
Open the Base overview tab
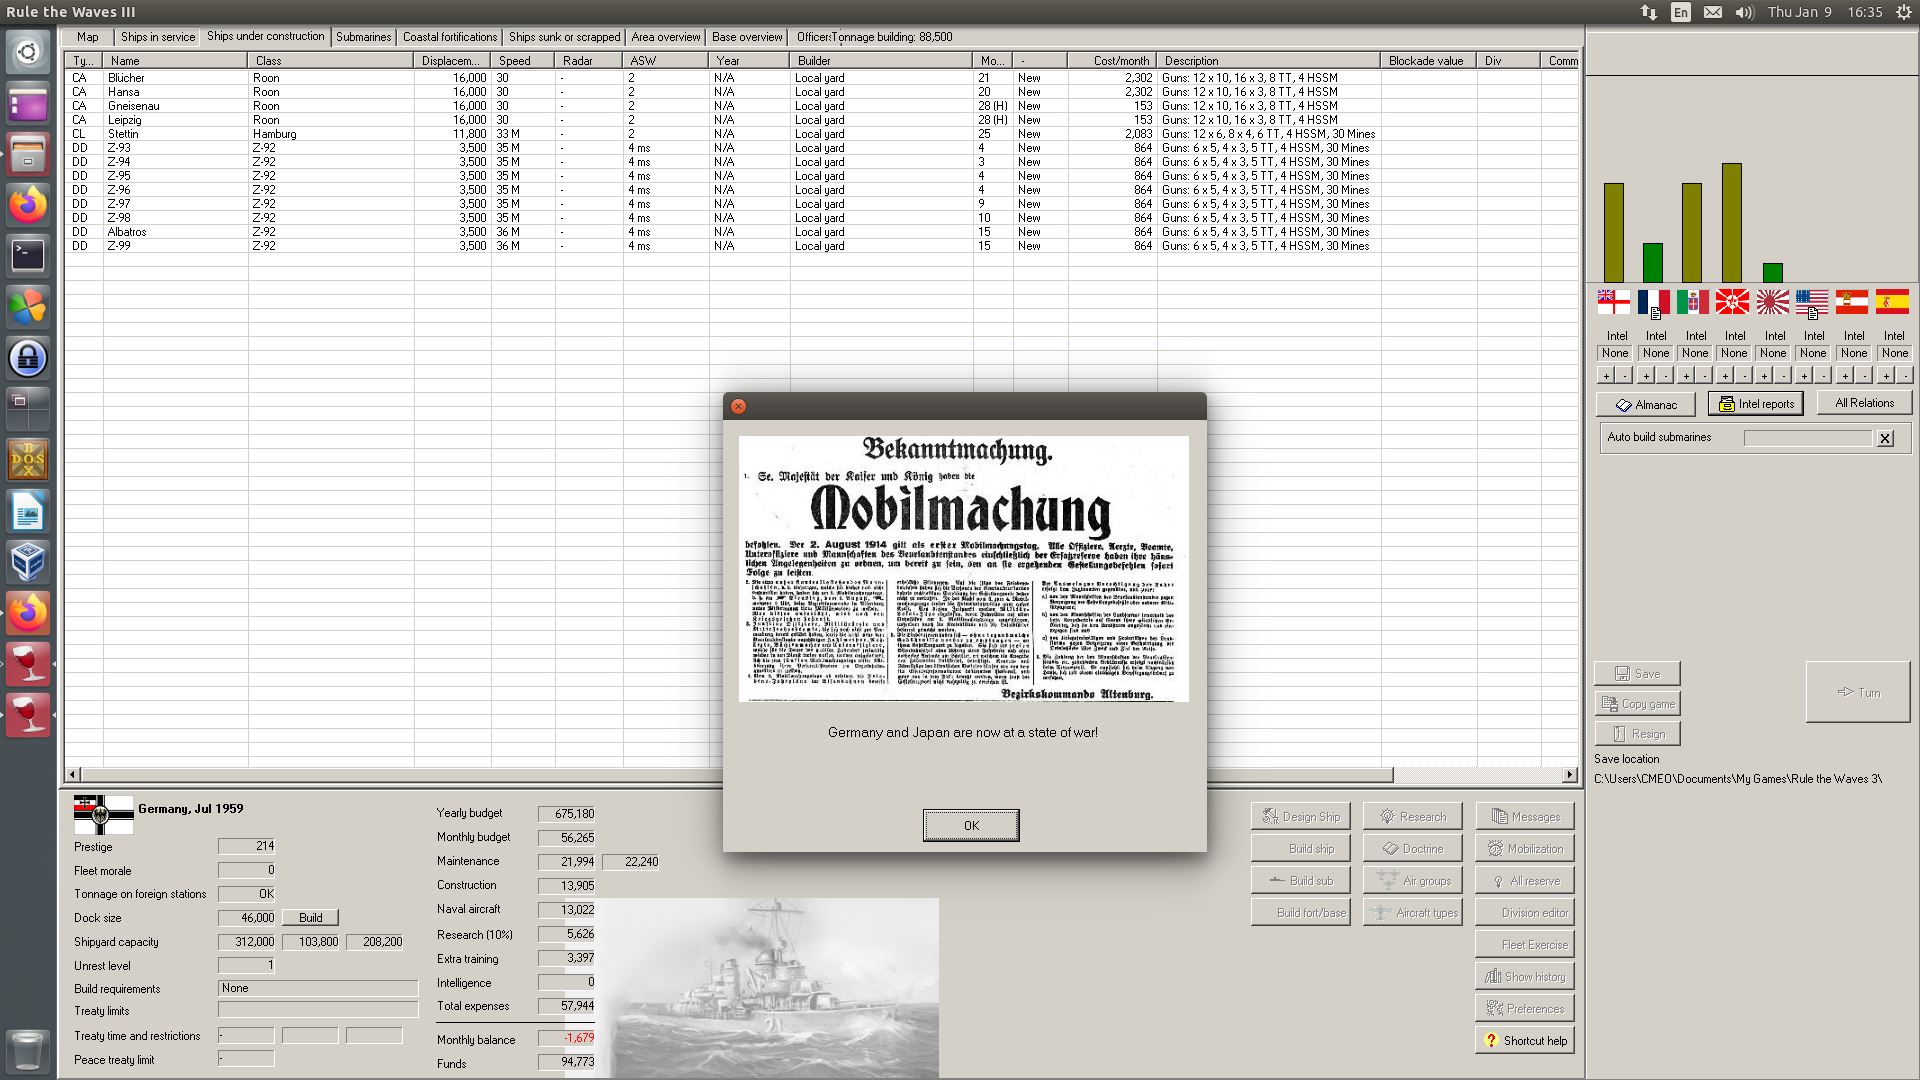tap(747, 37)
